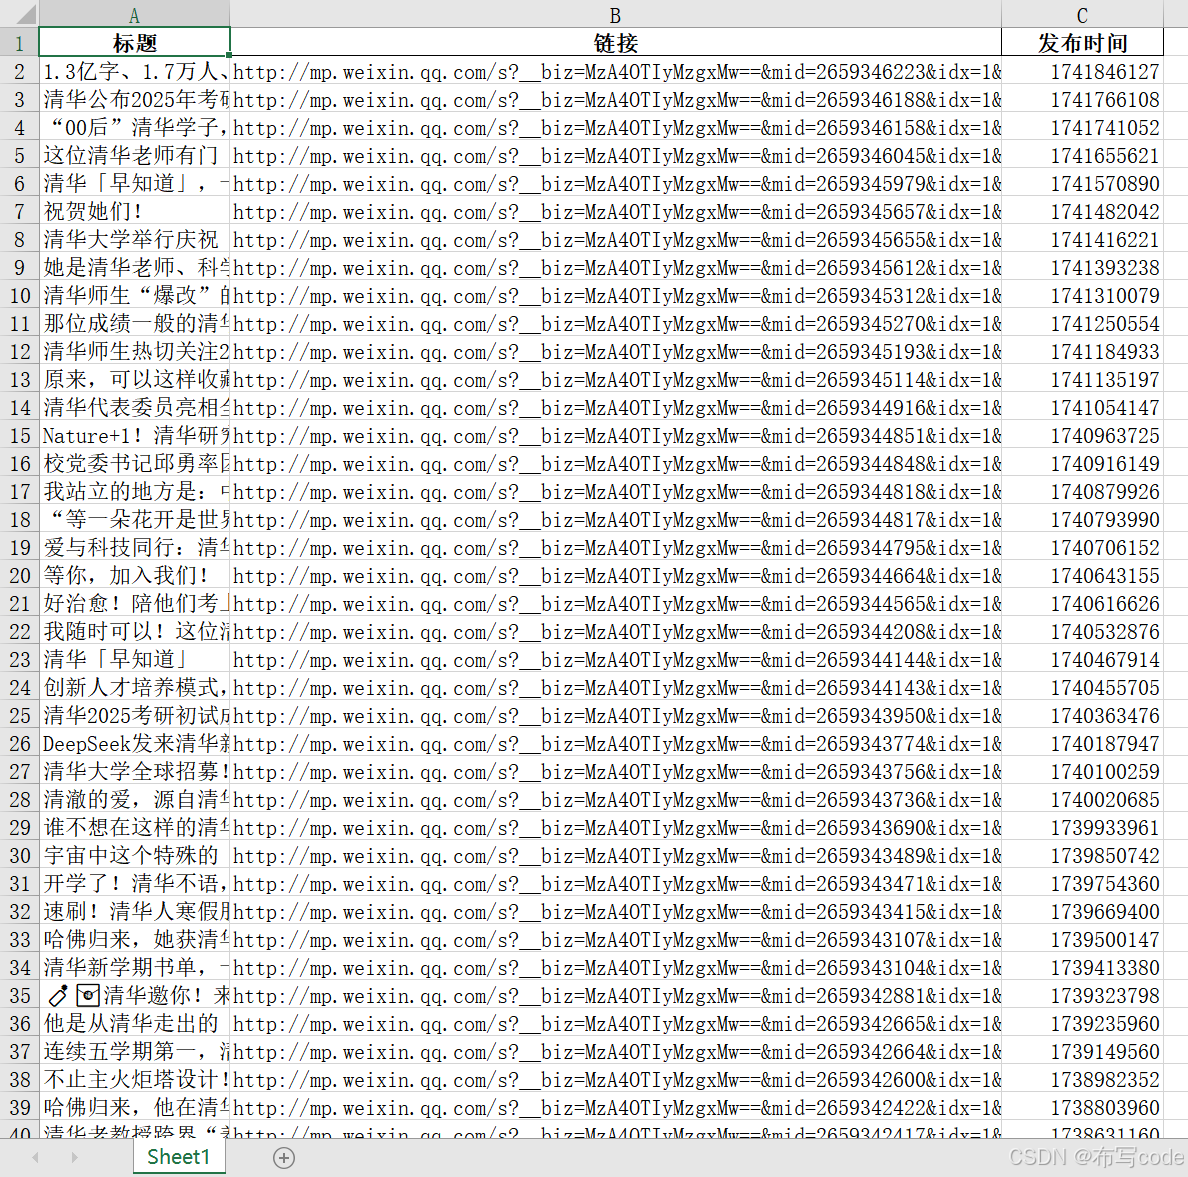This screenshot has height=1177, width=1188.
Task: Select timestamp cell 1739149560
Action: click(1082, 1051)
